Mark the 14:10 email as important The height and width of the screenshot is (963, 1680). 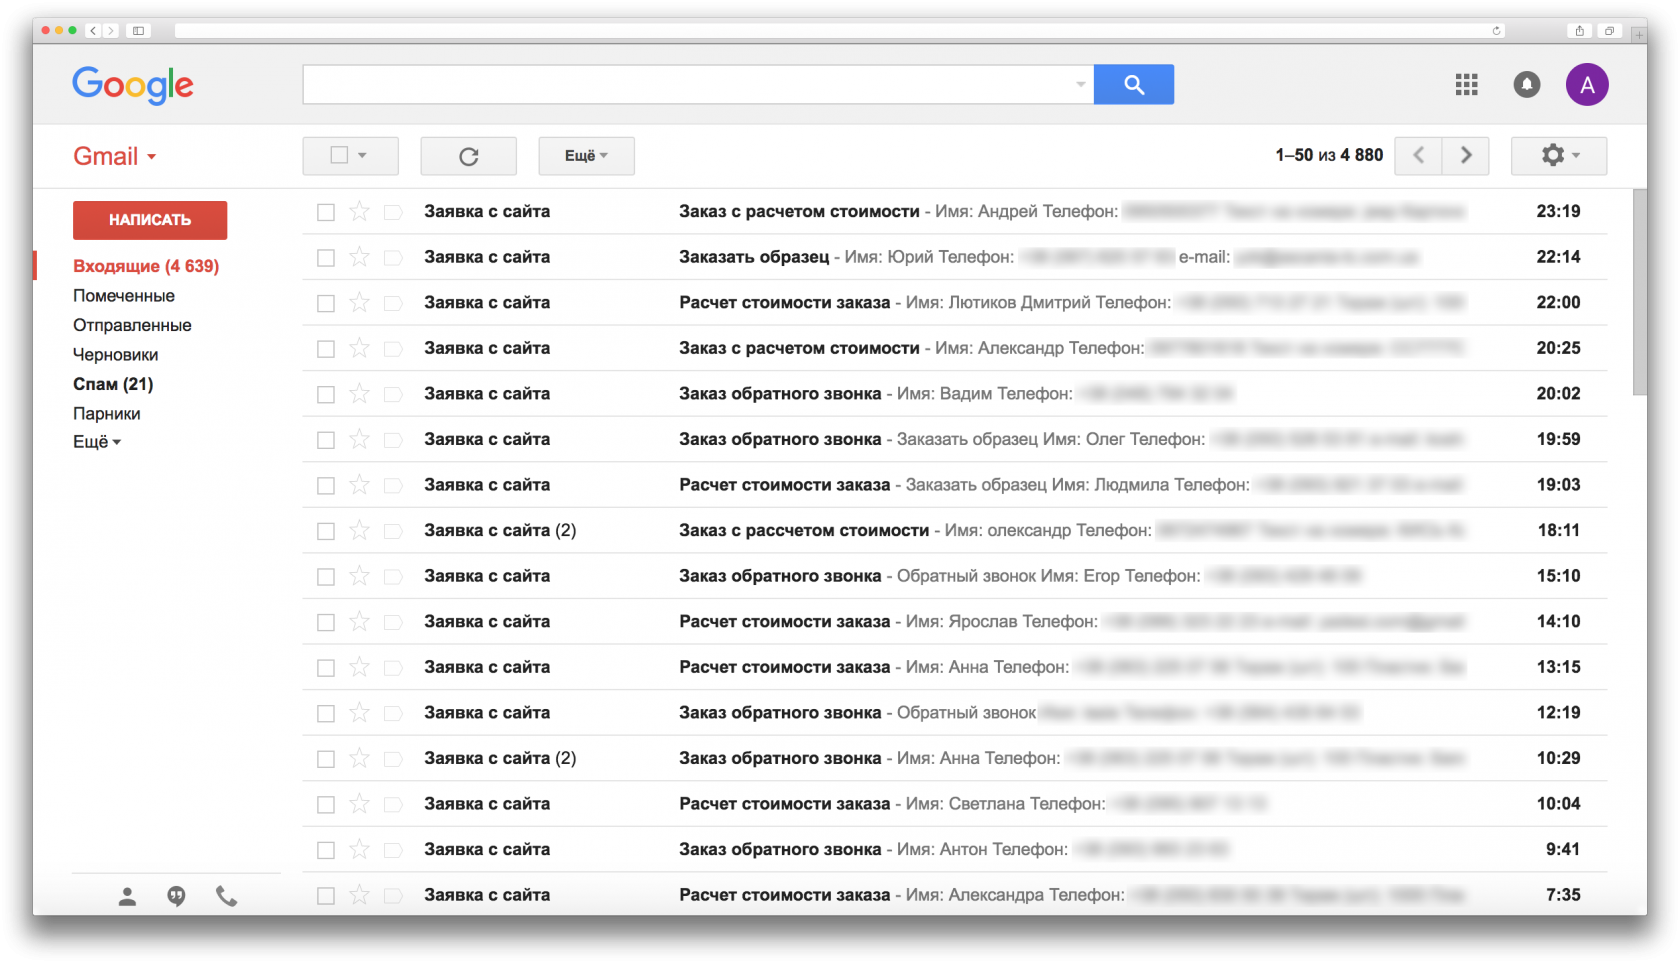393,622
